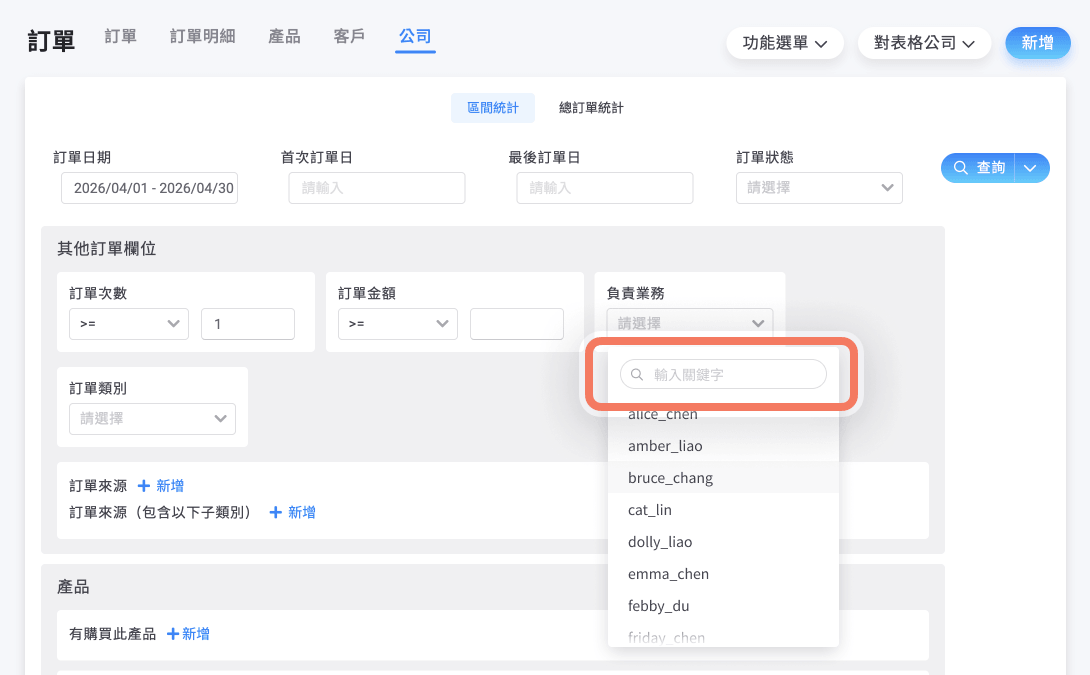Click the 首次訂單日 input field
The image size is (1090, 675).
pyautogui.click(x=377, y=188)
